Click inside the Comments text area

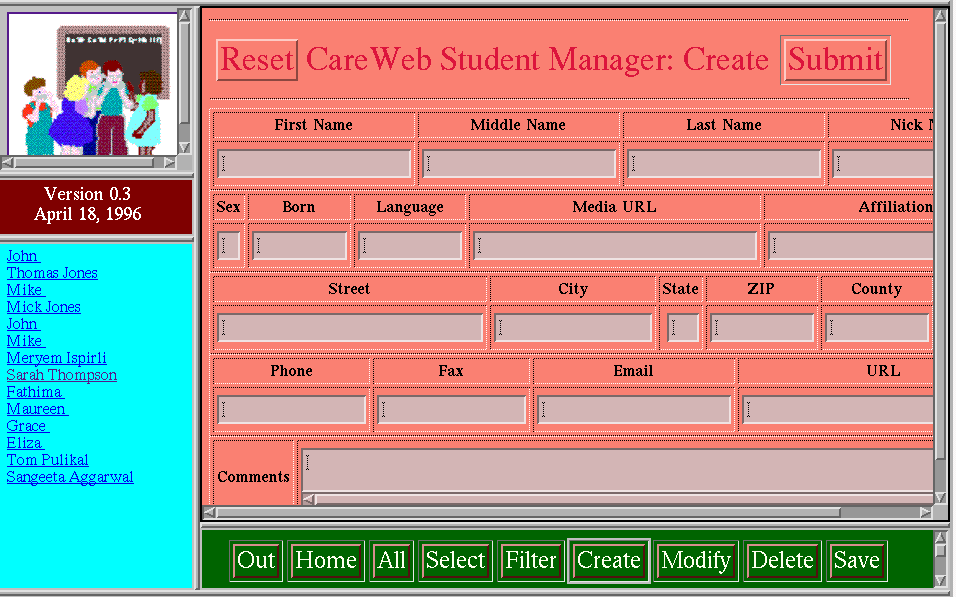618,471
